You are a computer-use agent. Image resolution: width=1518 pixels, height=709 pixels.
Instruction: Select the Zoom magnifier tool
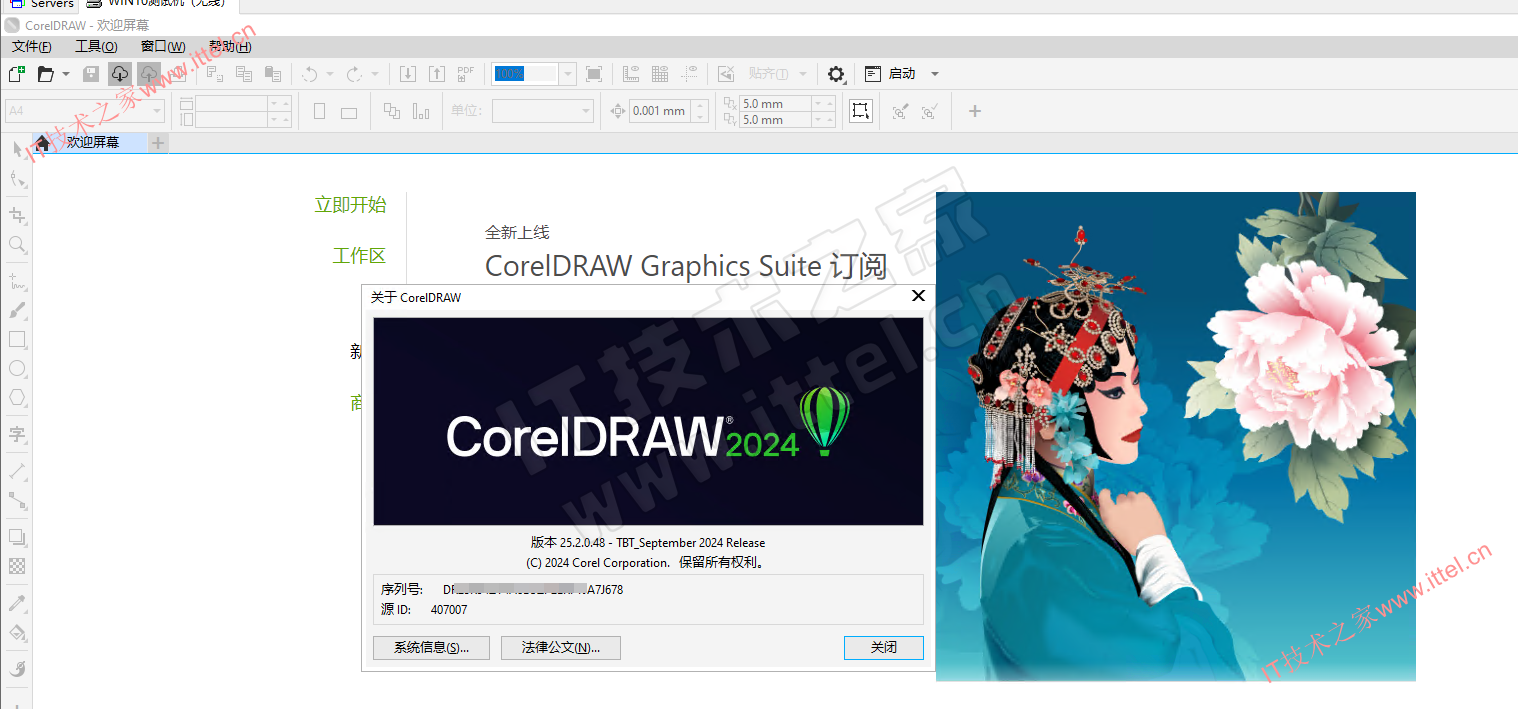point(17,245)
